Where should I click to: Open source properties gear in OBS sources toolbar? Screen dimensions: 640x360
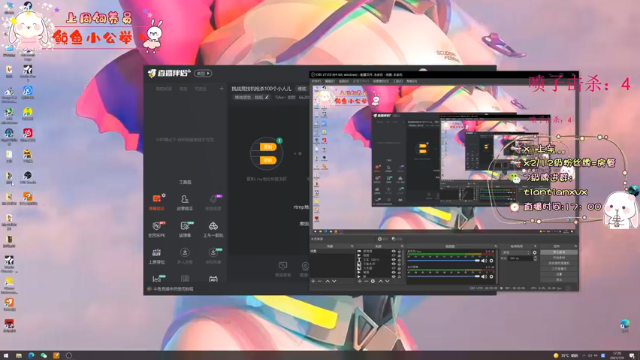click(x=373, y=281)
